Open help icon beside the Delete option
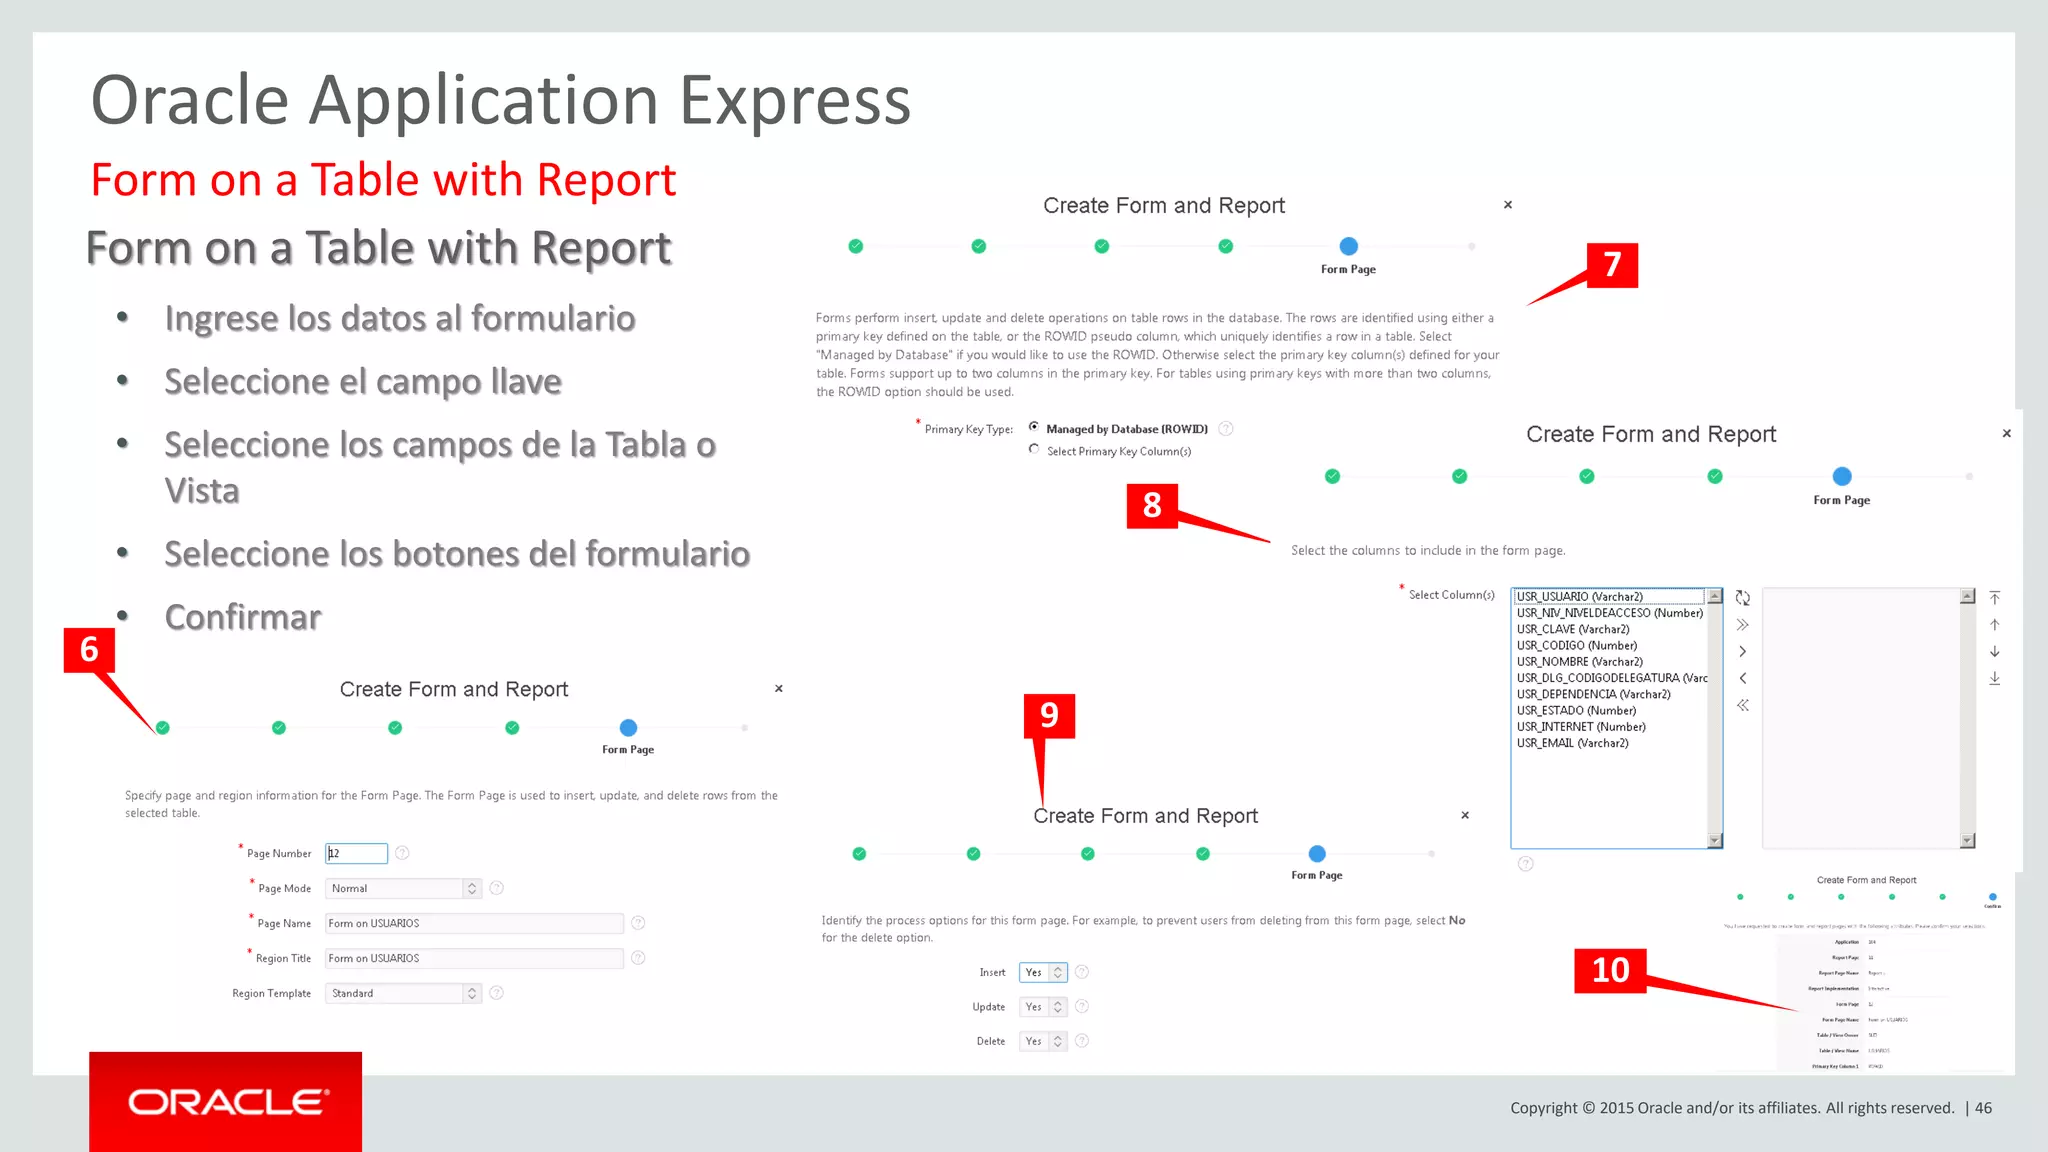Viewport: 2048px width, 1152px height. coord(1082,1041)
